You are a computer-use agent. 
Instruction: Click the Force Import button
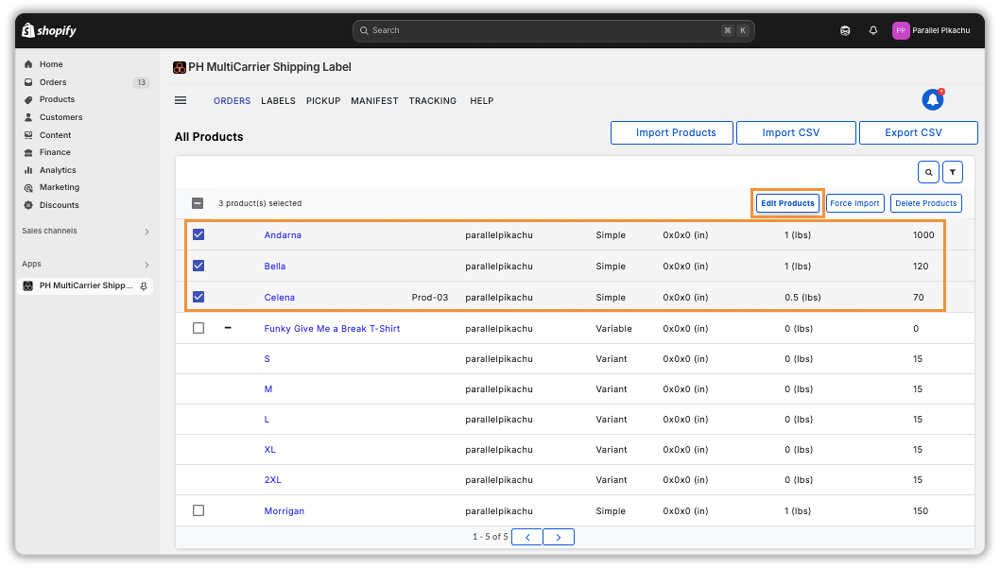(x=855, y=203)
